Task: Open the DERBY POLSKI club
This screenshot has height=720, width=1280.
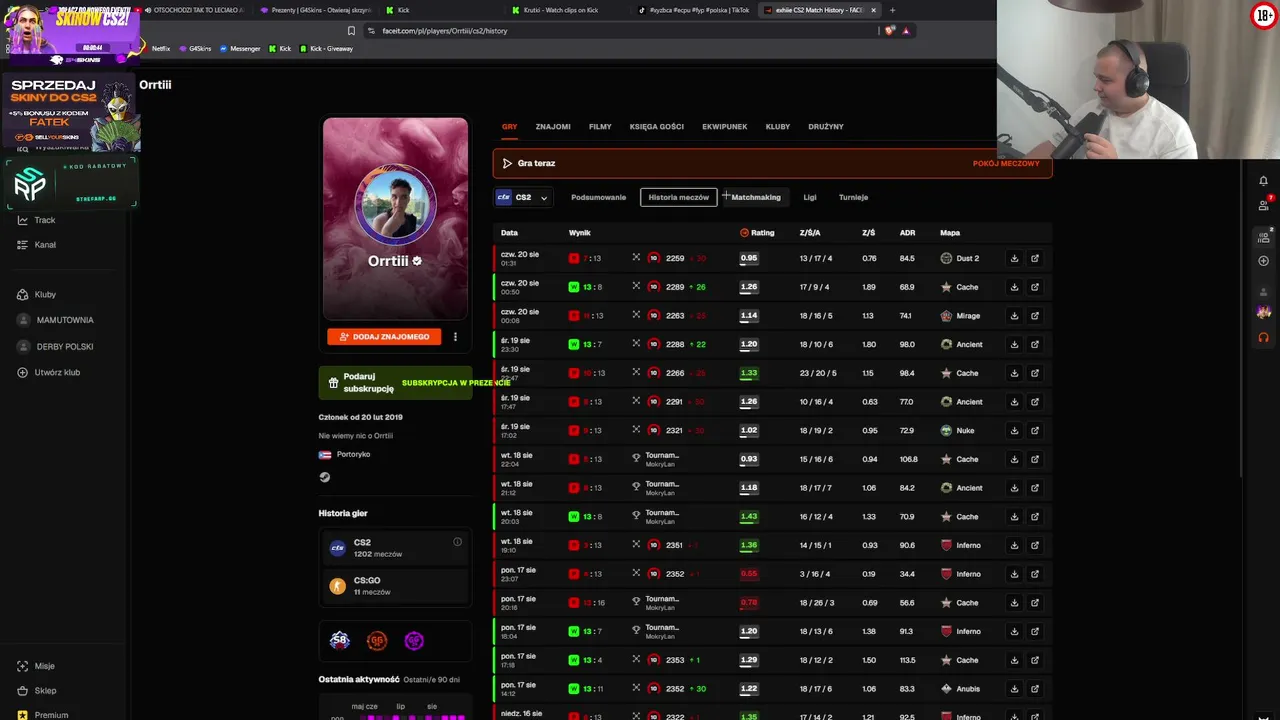Action: 64,347
